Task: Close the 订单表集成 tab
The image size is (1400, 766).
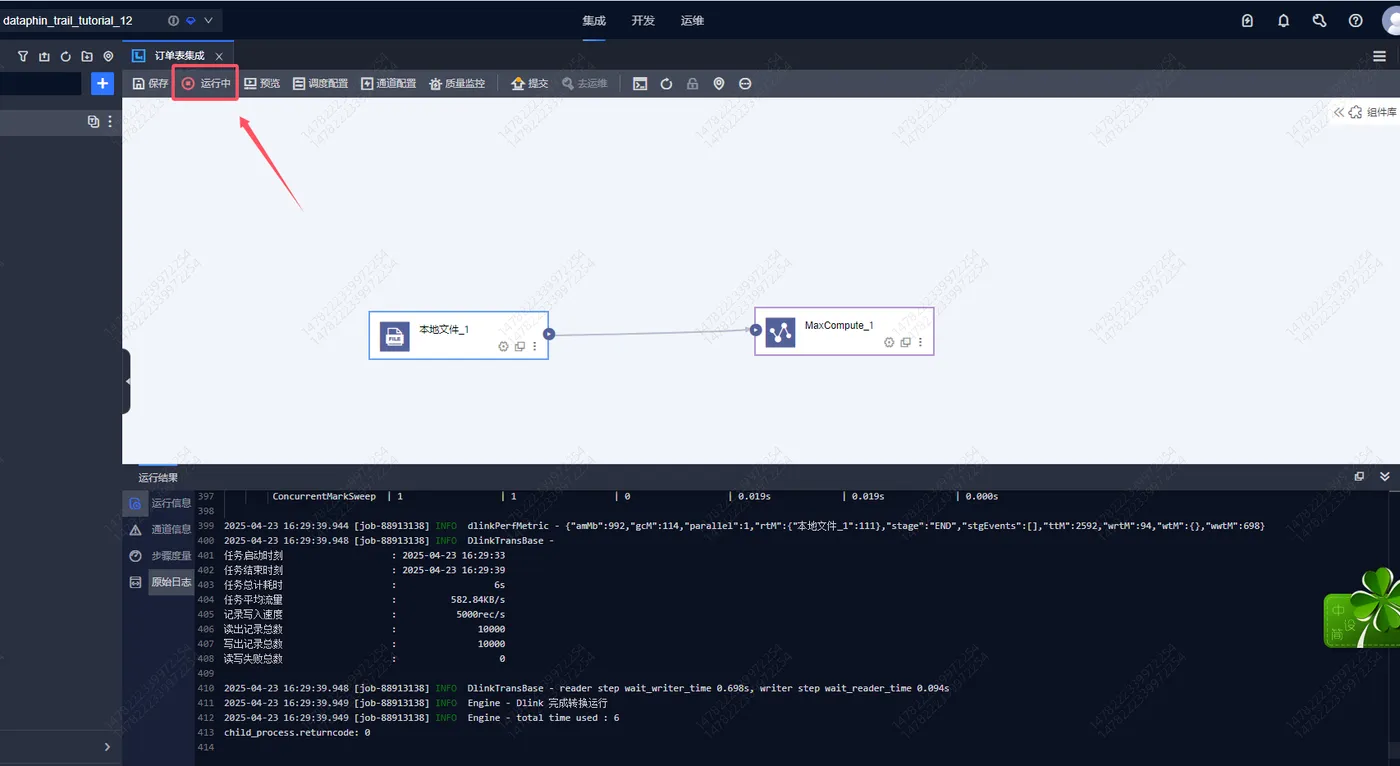Action: pos(219,56)
